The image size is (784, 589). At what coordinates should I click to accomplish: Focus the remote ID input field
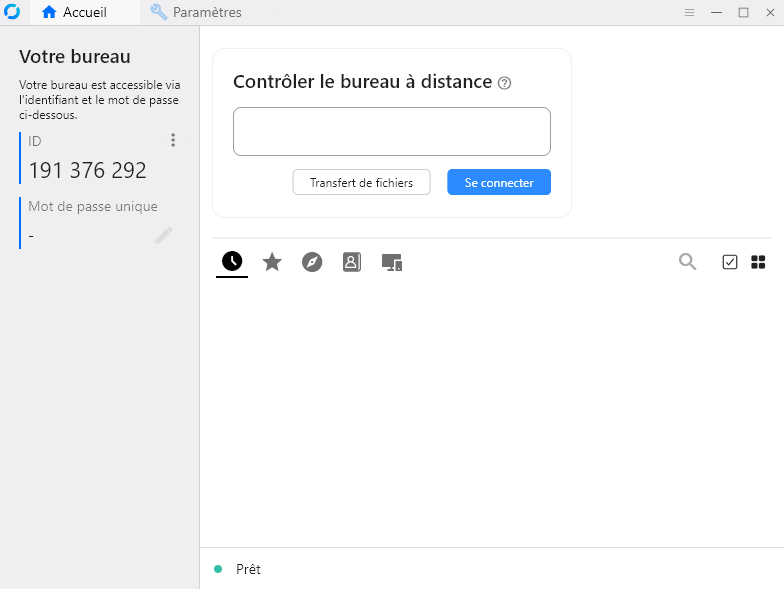tap(392, 132)
